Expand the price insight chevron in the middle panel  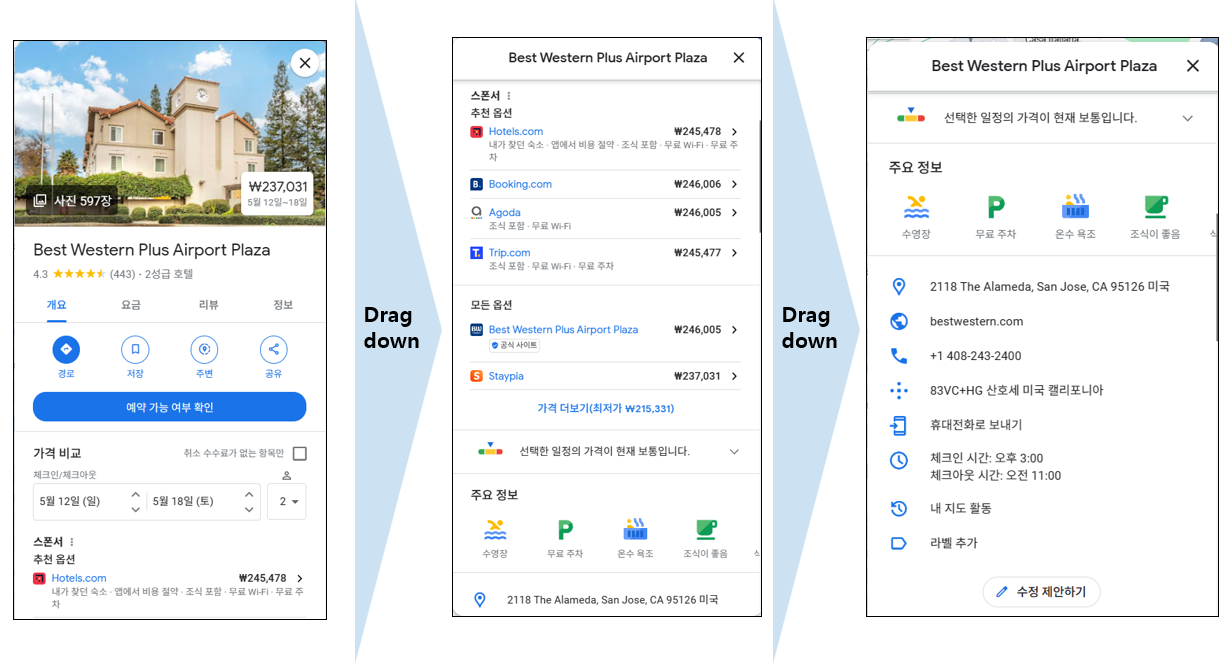[734, 452]
